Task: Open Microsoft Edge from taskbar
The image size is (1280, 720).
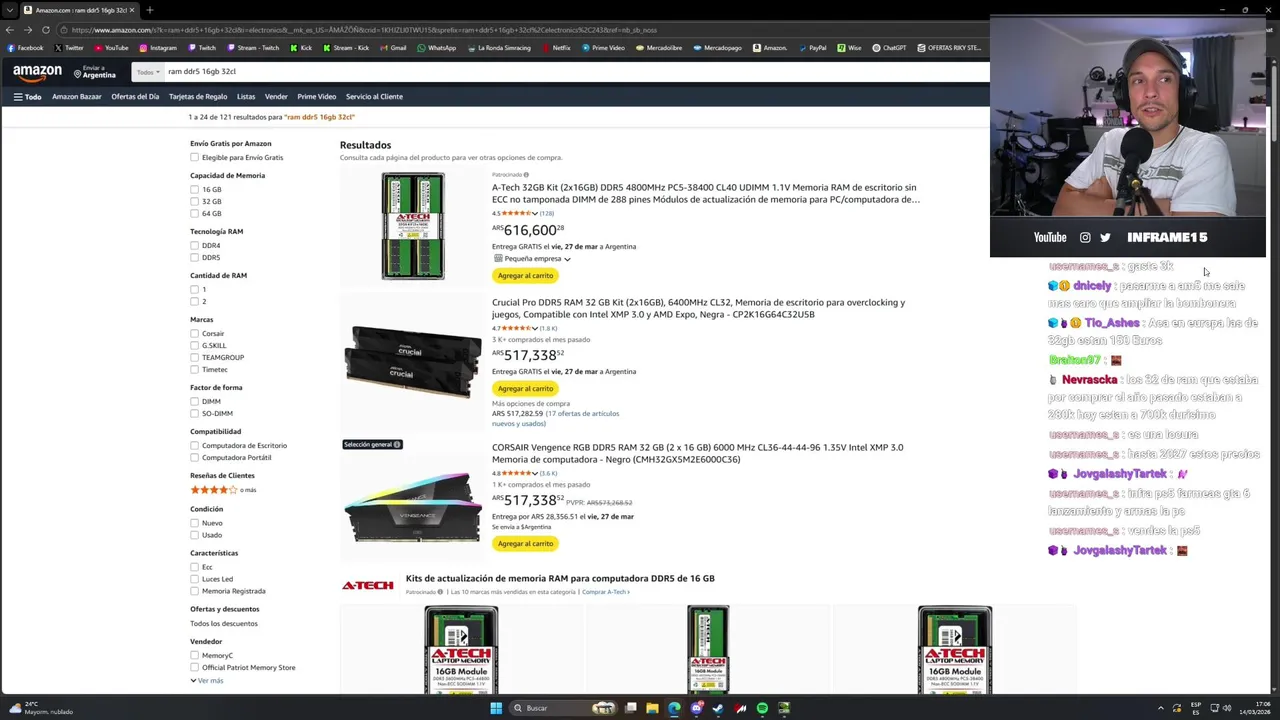Action: pyautogui.click(x=674, y=708)
